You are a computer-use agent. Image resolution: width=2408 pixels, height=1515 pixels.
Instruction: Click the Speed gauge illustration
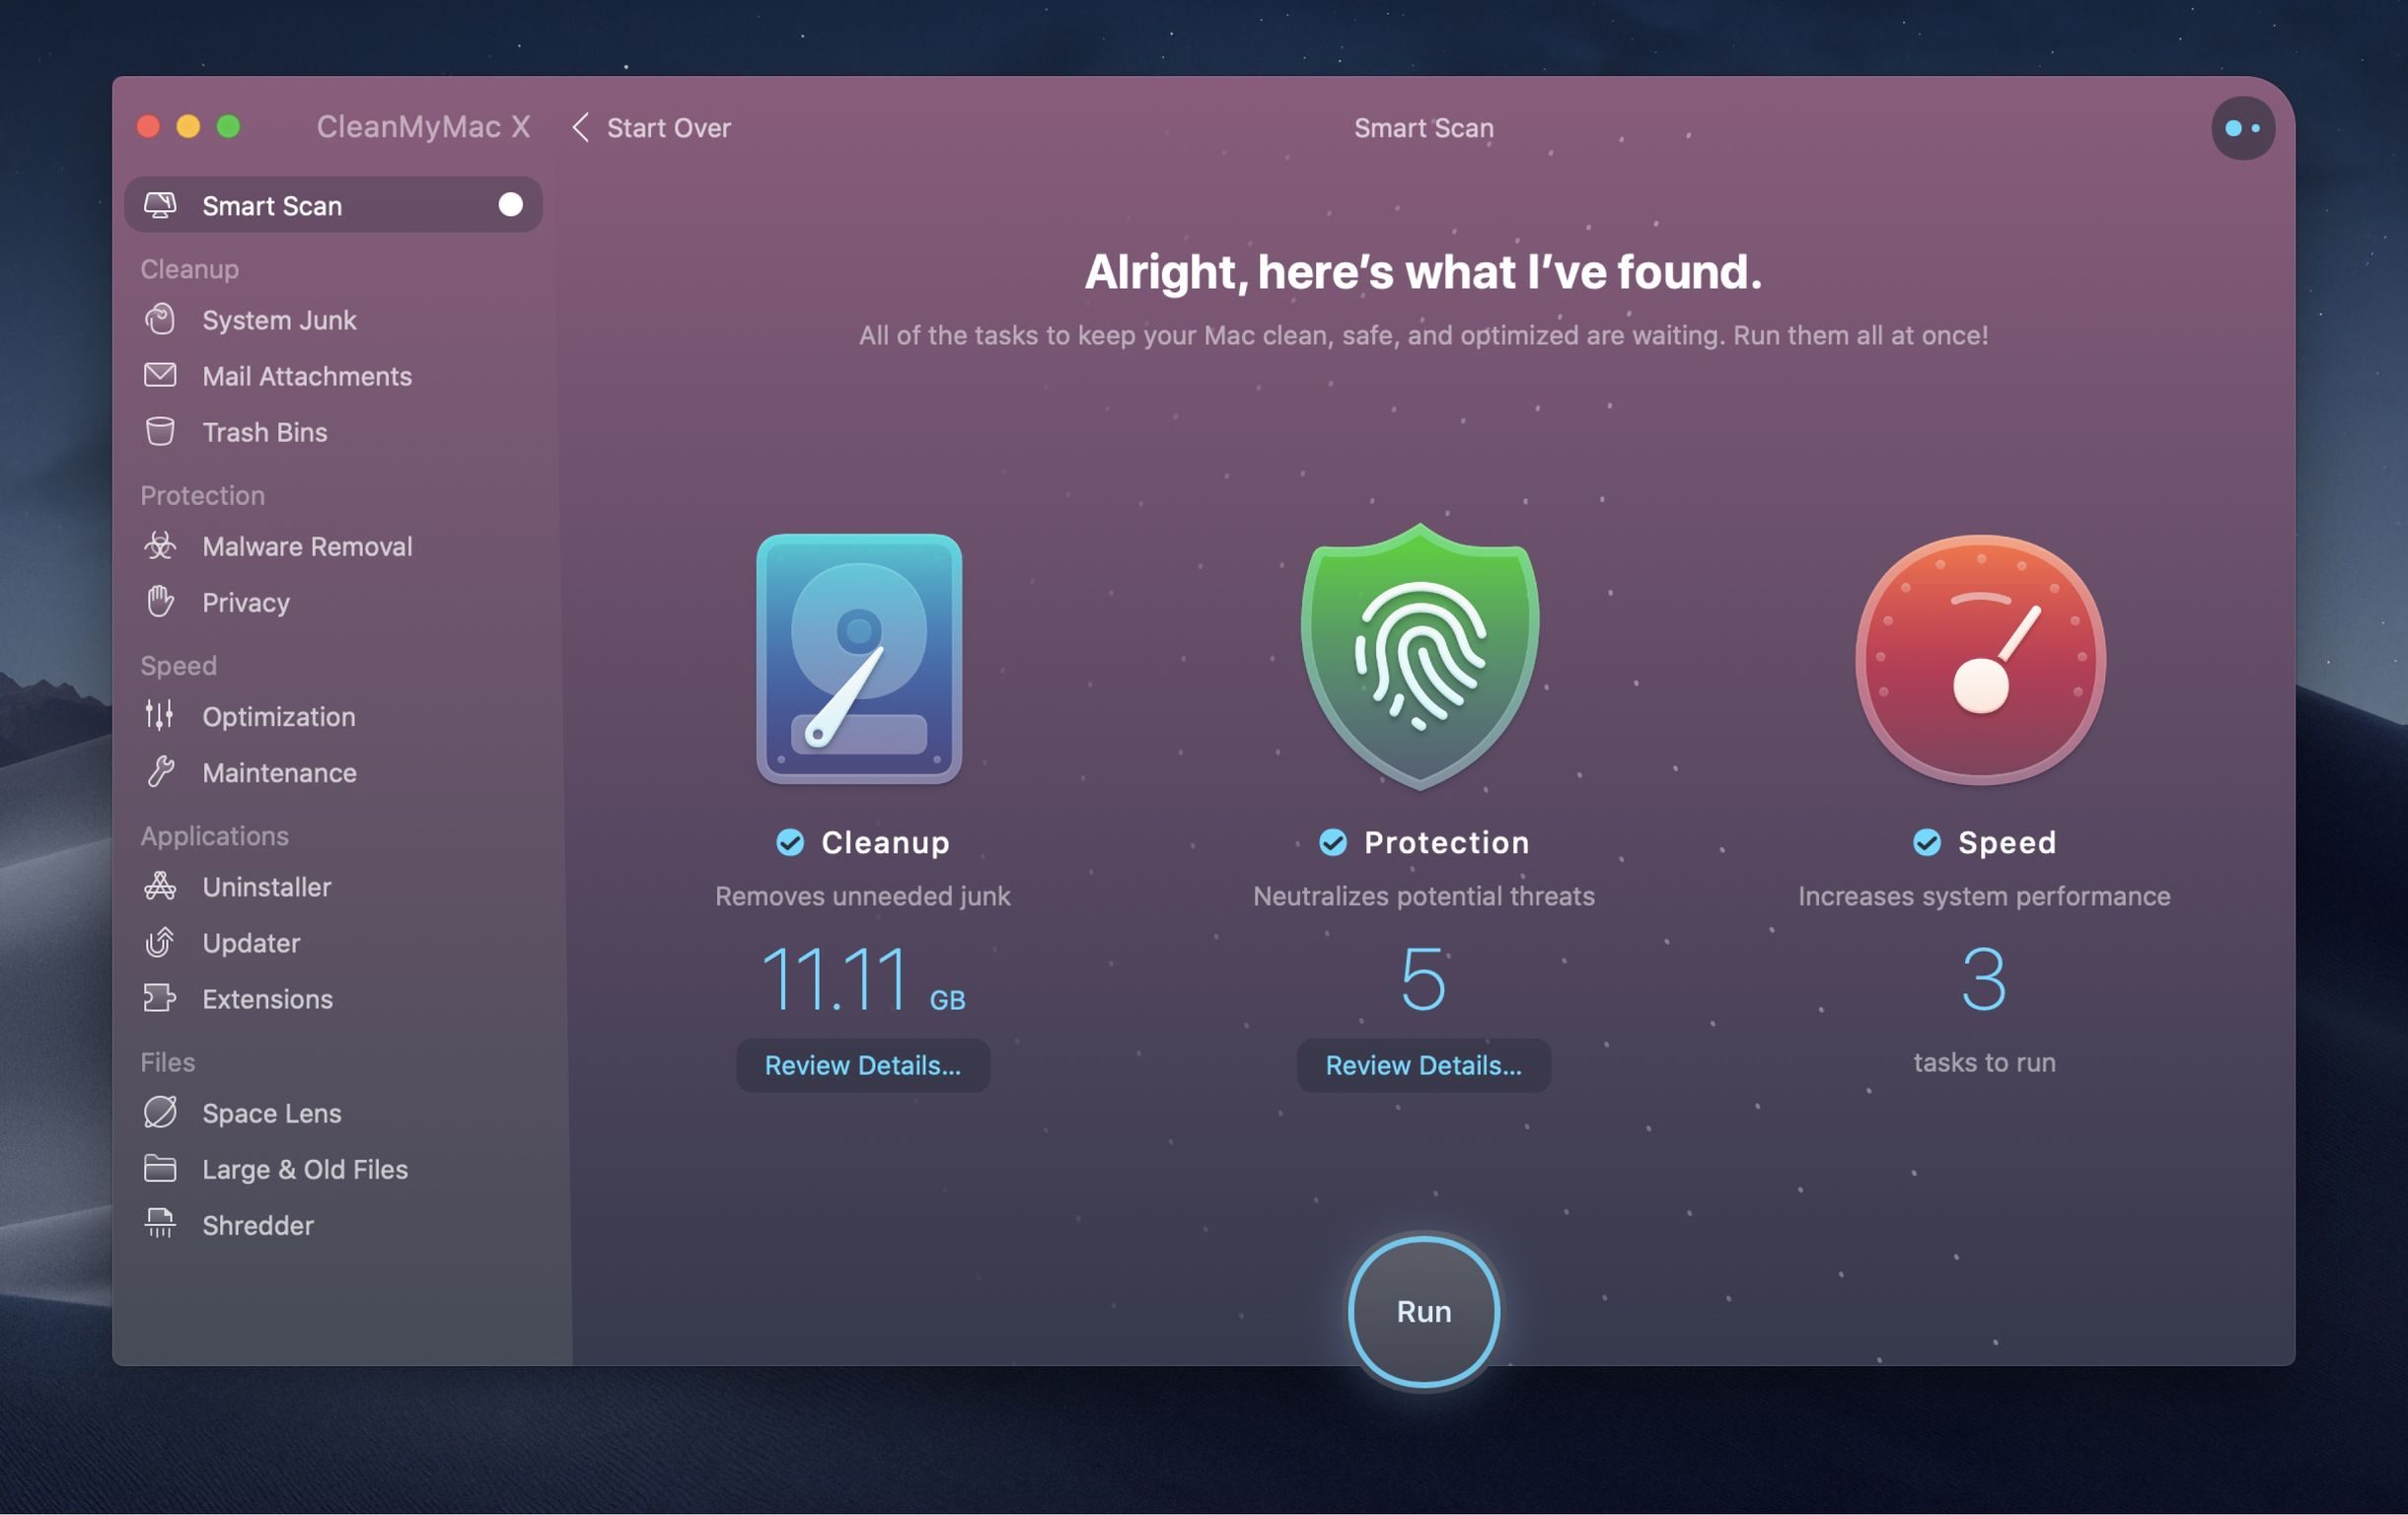point(1981,659)
